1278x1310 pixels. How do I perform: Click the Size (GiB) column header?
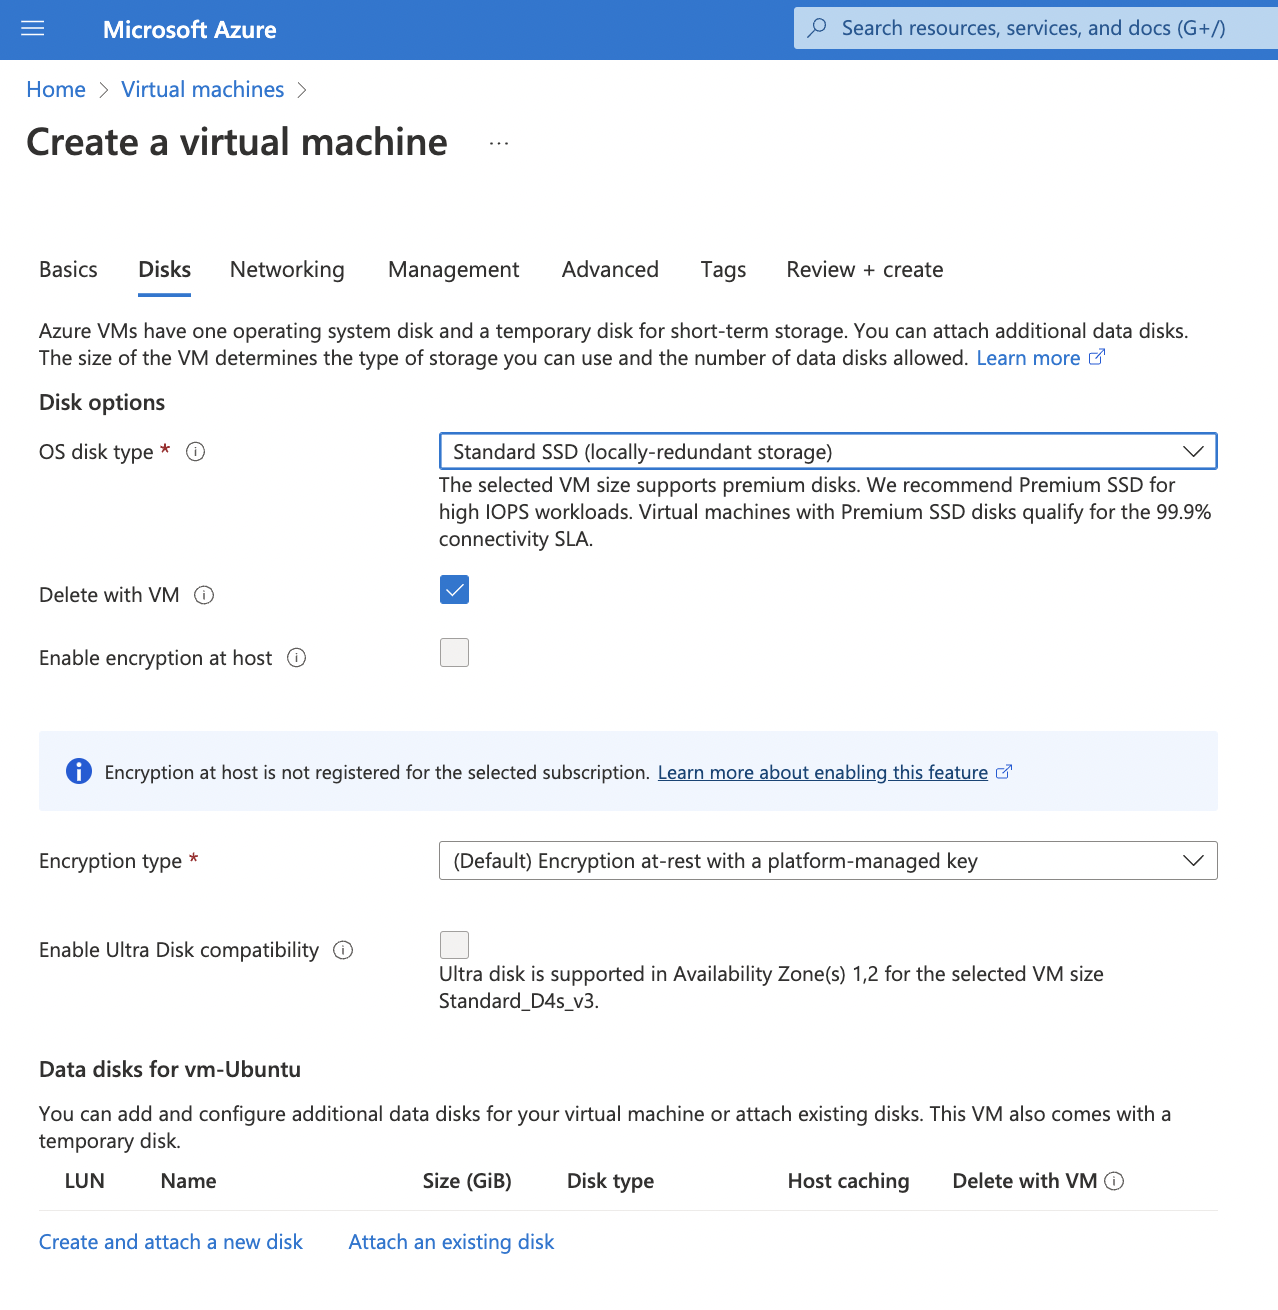(467, 1181)
